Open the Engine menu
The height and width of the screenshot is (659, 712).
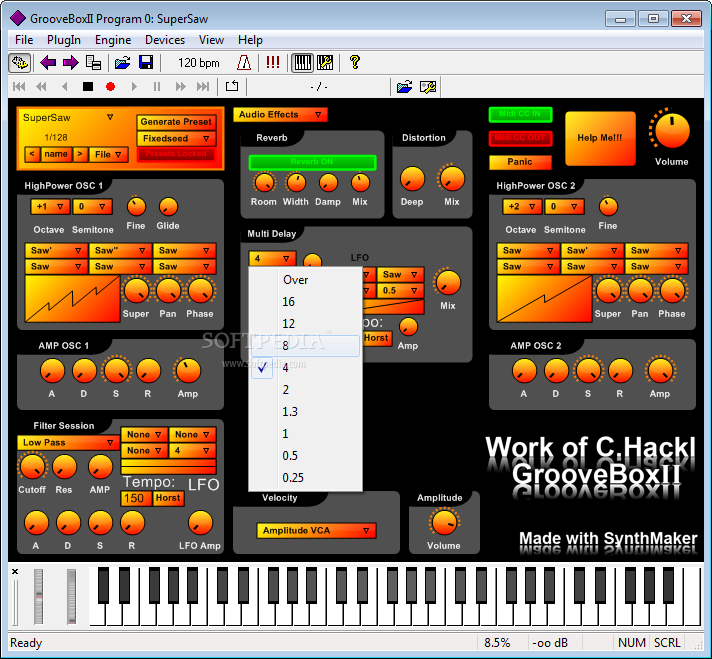pos(113,40)
